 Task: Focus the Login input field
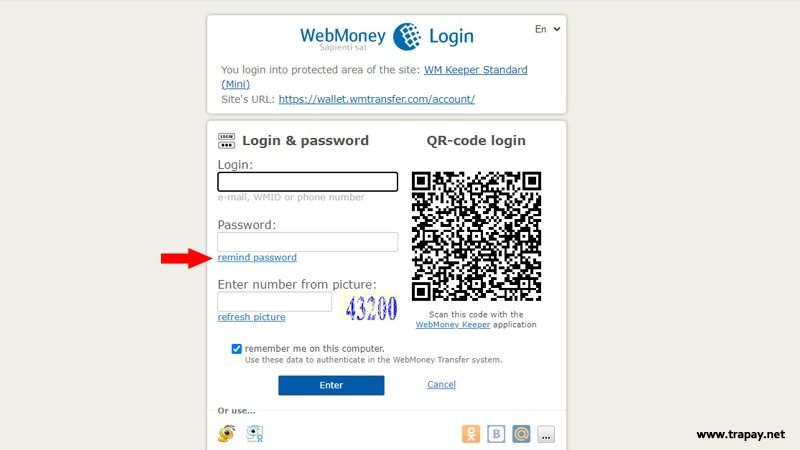(308, 182)
